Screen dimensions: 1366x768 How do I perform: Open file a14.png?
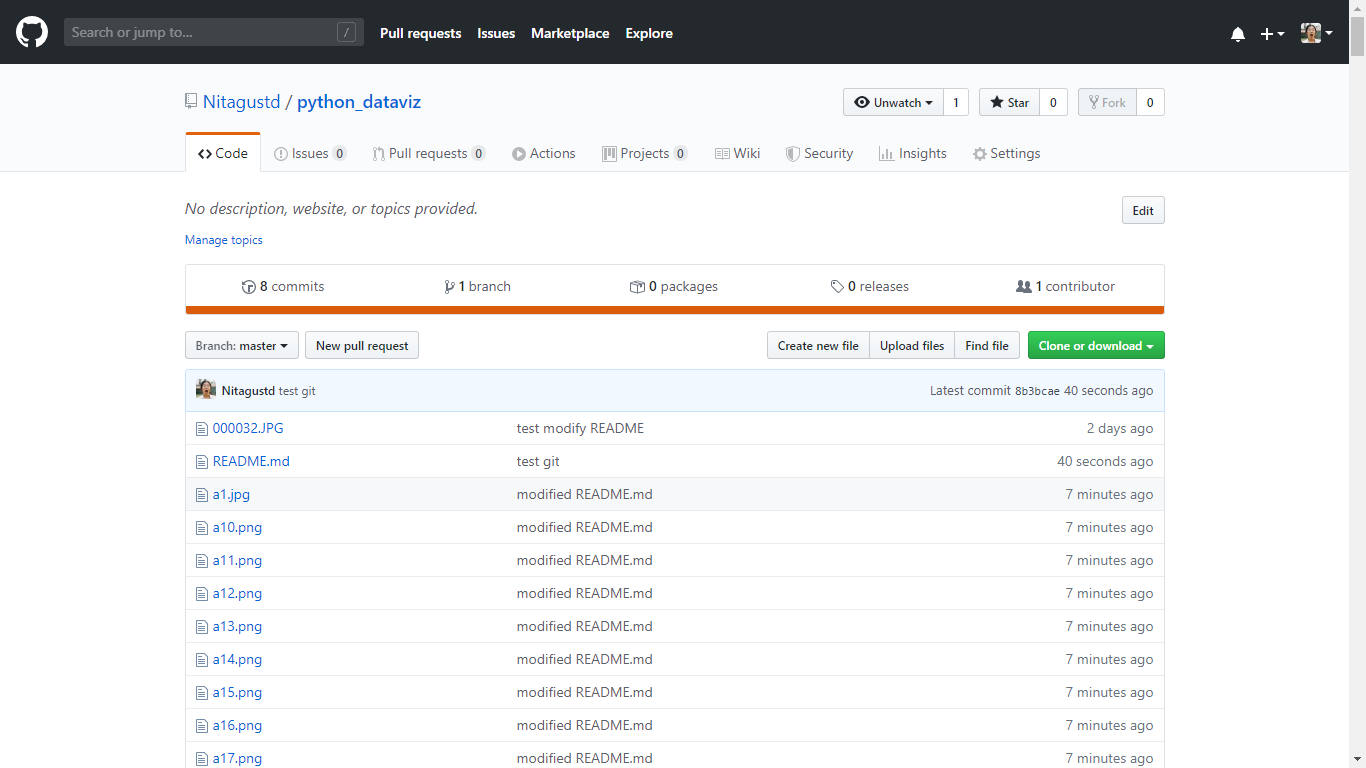237,659
